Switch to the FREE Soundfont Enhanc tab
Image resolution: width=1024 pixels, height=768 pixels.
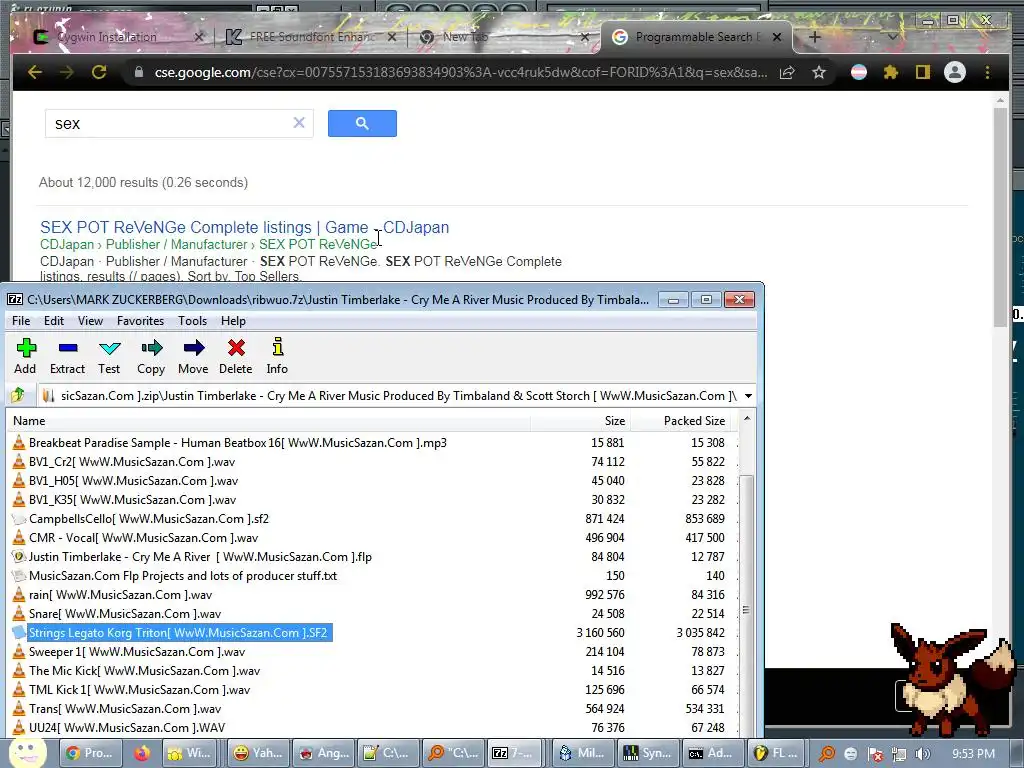tap(312, 37)
